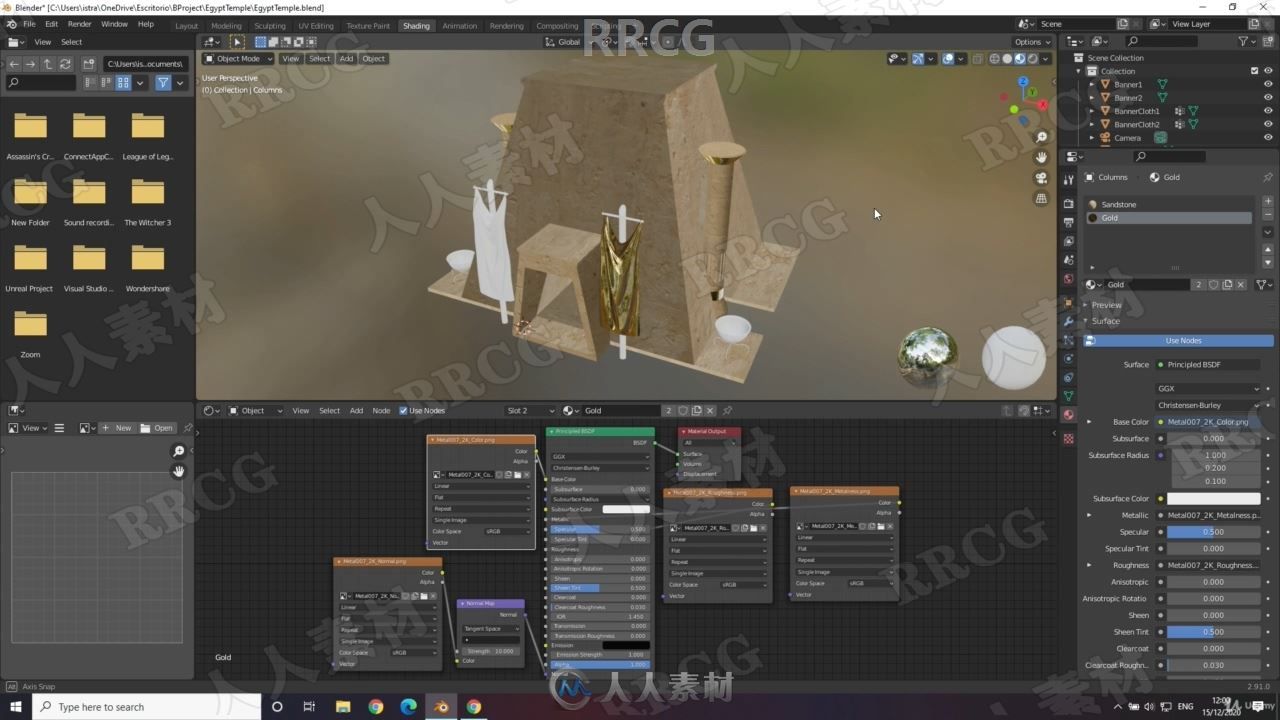Open the Material properties tab

[1068, 414]
